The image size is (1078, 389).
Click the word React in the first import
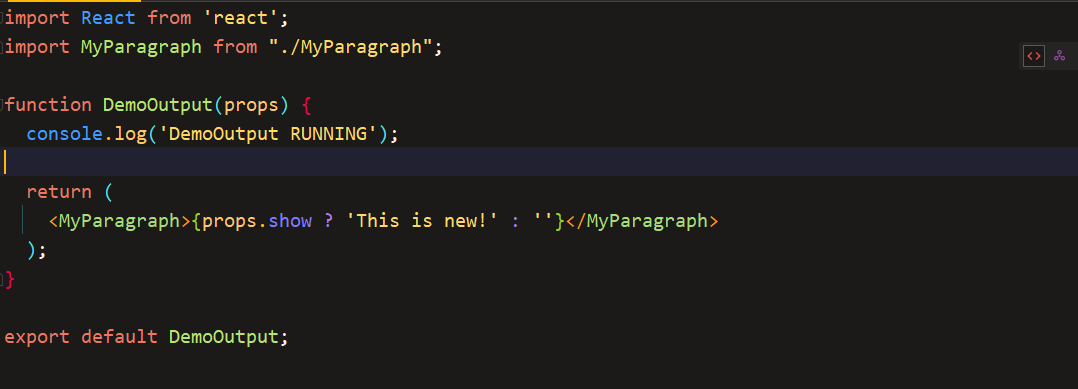point(109,19)
